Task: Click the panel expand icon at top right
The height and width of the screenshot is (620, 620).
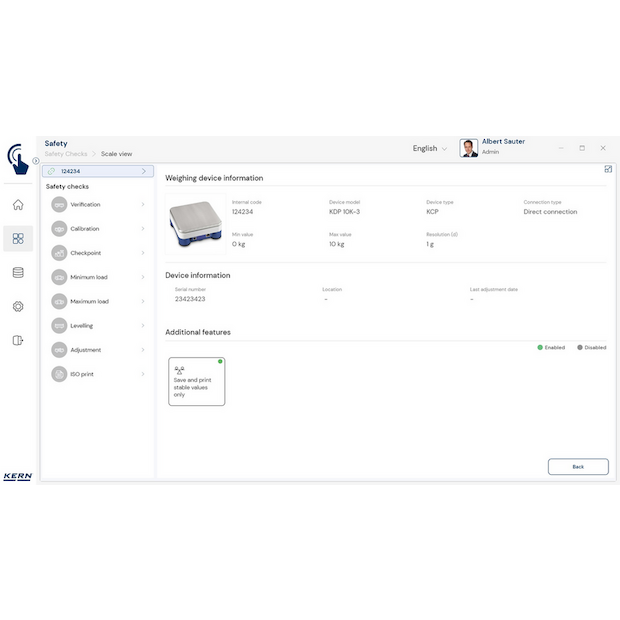Action: tap(608, 169)
